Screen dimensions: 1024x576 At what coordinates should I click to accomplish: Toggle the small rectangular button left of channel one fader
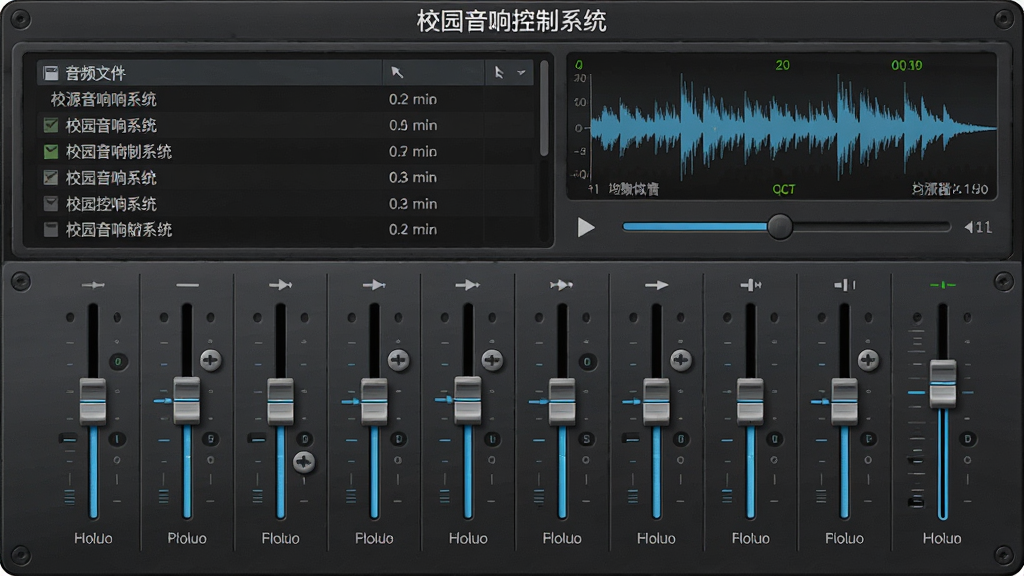[68, 438]
